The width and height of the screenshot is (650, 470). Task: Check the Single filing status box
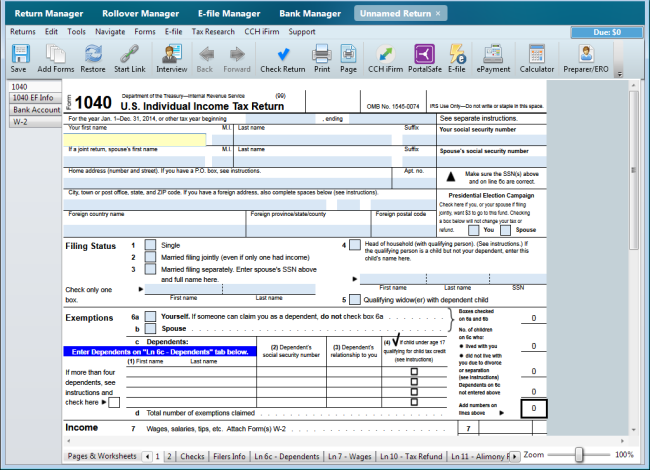[x=150, y=245]
